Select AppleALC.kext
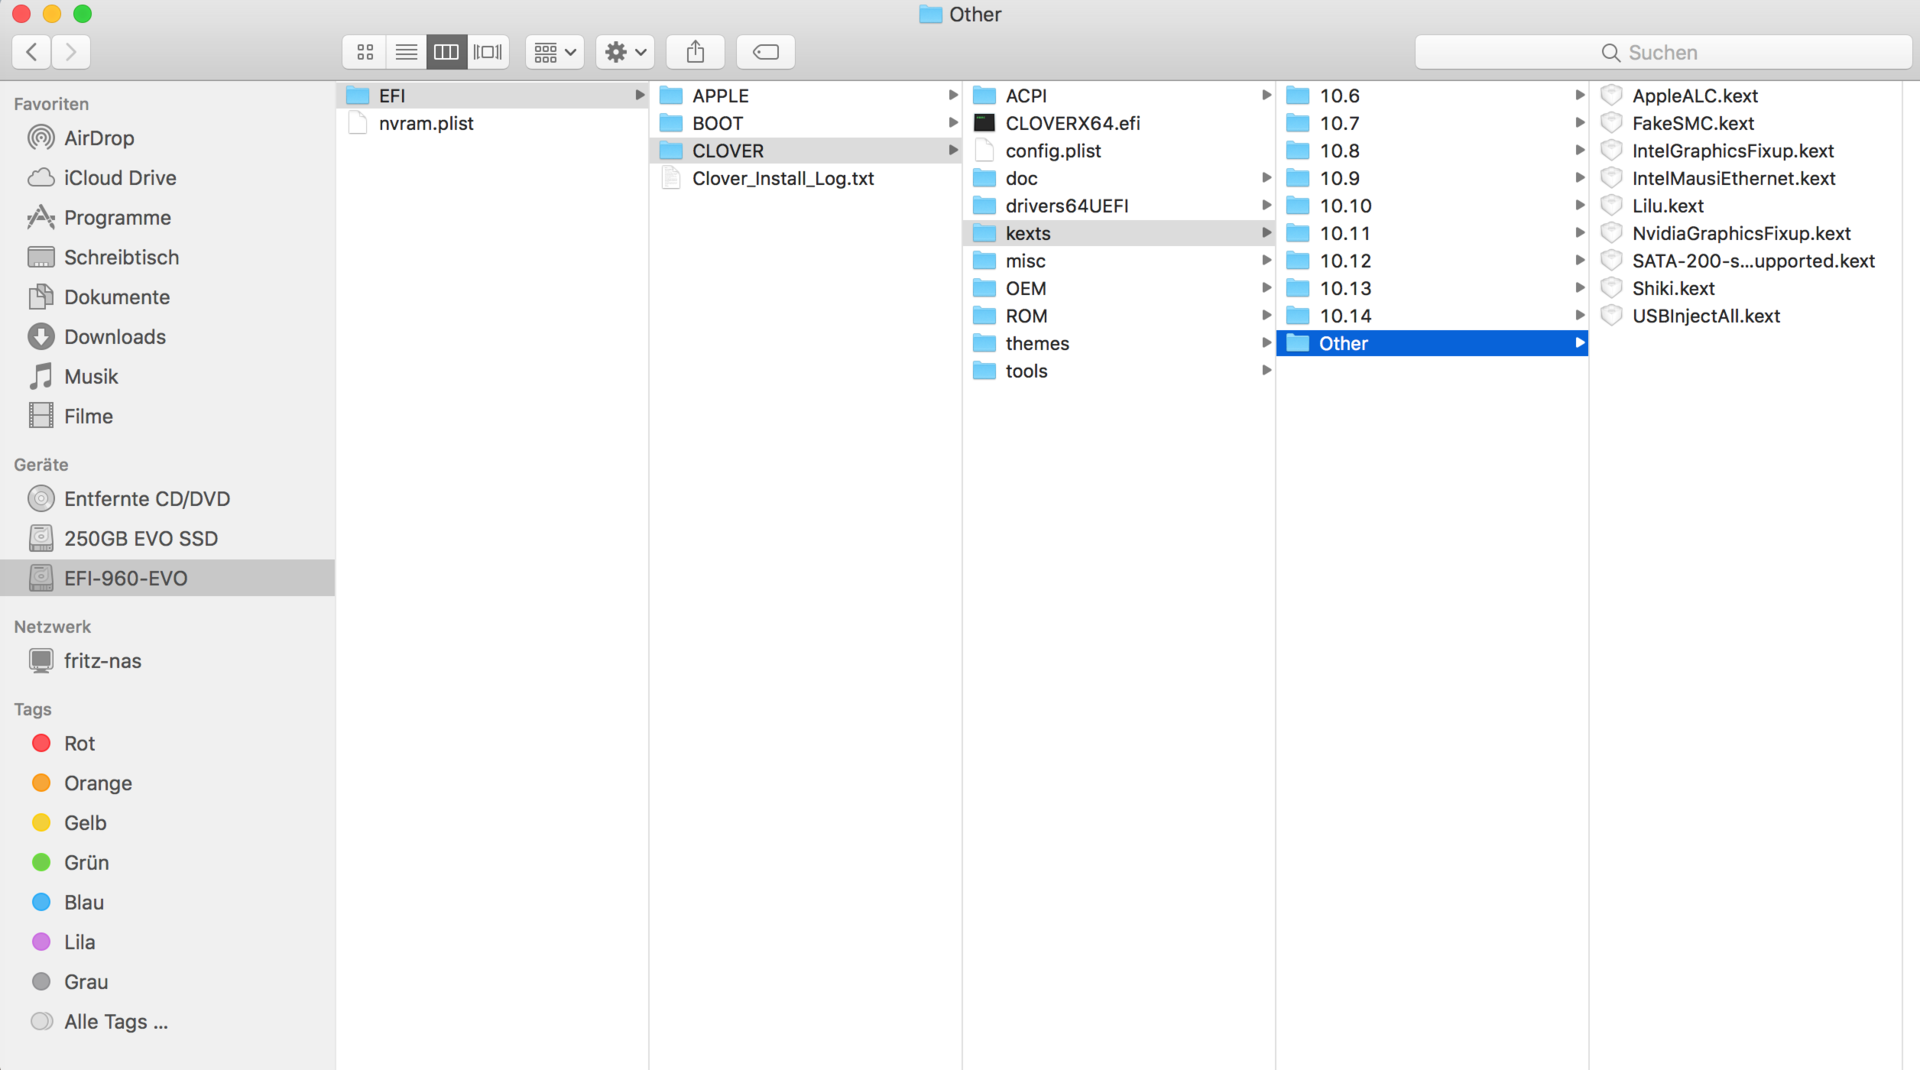1920x1070 pixels. pos(1745,95)
